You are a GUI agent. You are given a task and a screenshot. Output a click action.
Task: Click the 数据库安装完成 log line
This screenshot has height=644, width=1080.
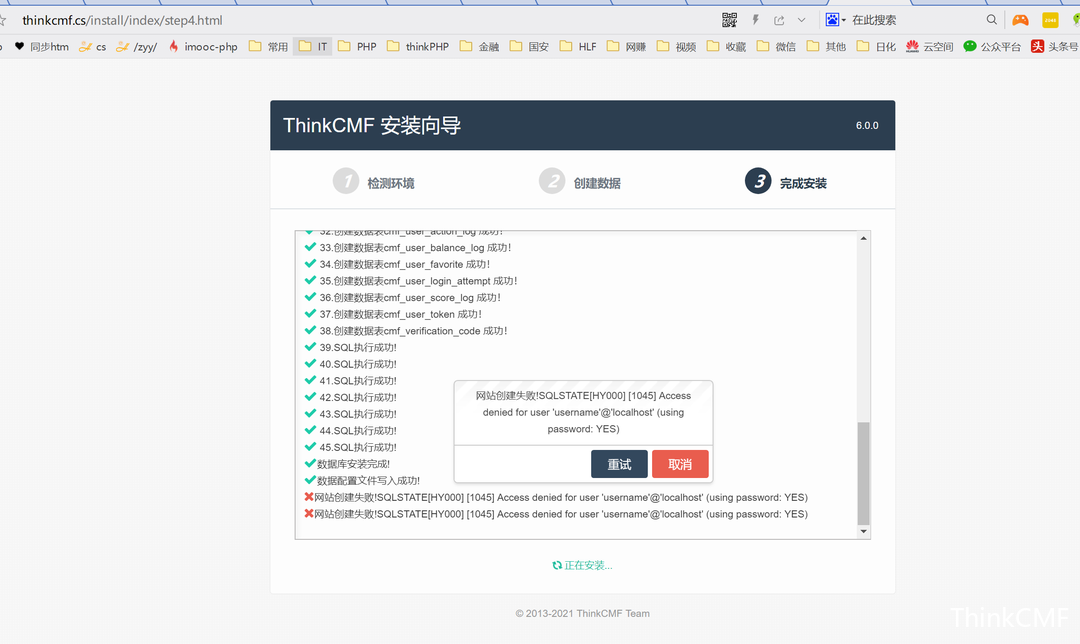pyautogui.click(x=353, y=464)
